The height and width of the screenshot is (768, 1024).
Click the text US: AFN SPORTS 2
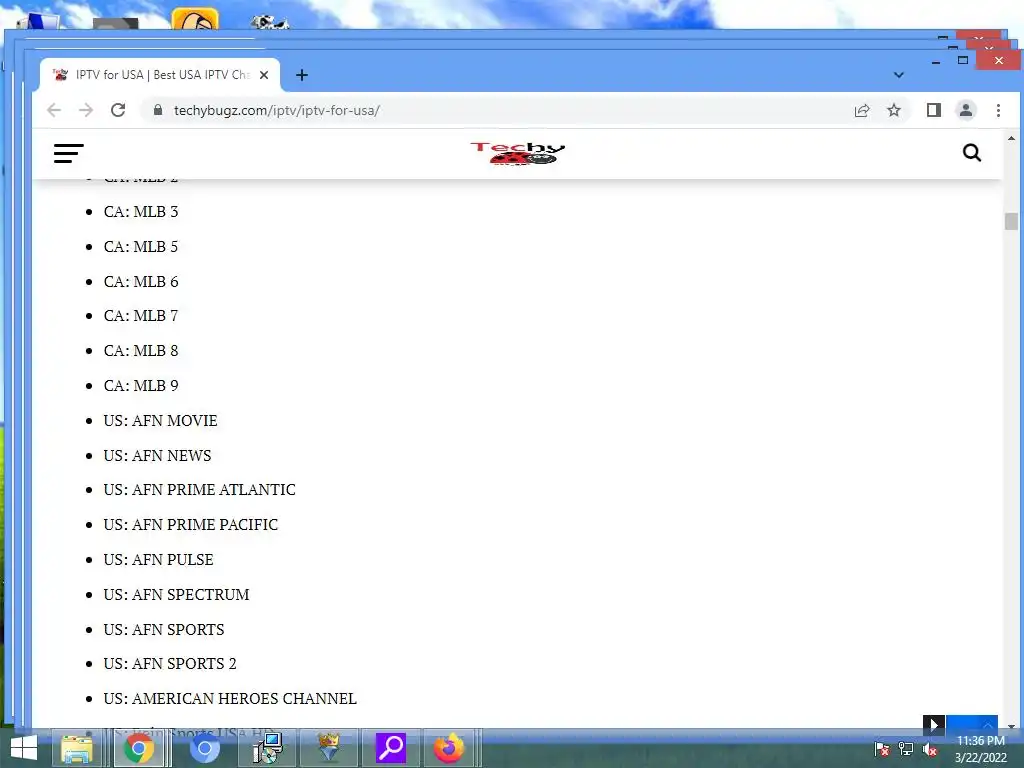pyautogui.click(x=170, y=664)
